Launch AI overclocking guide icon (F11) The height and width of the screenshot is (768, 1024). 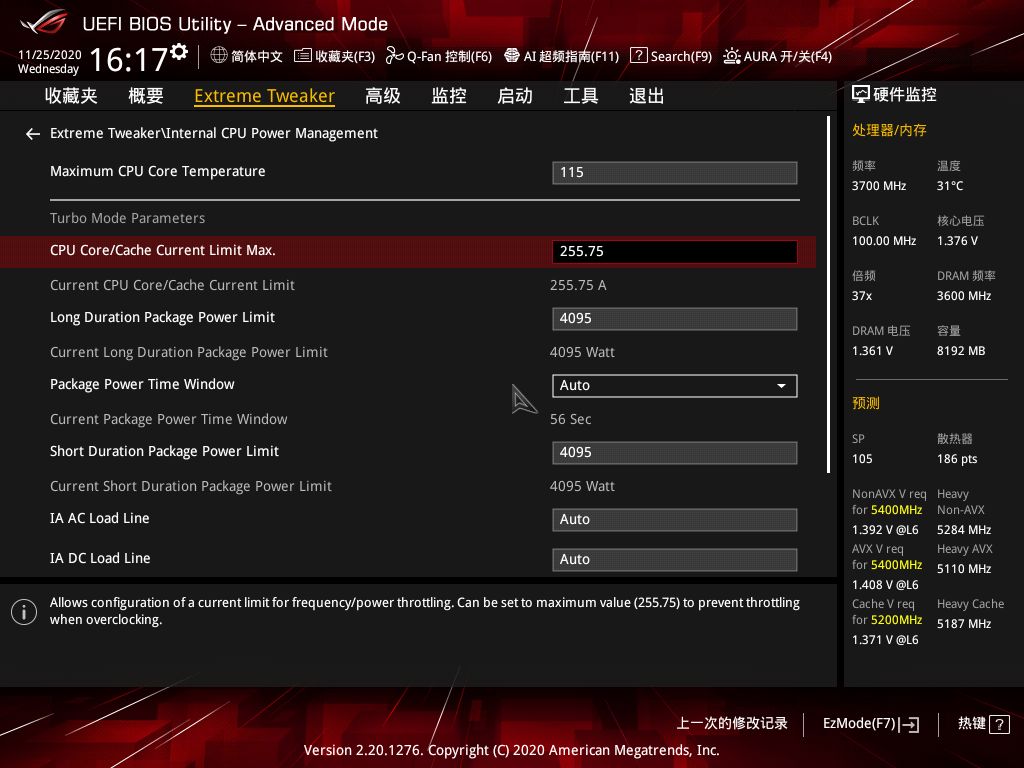512,56
